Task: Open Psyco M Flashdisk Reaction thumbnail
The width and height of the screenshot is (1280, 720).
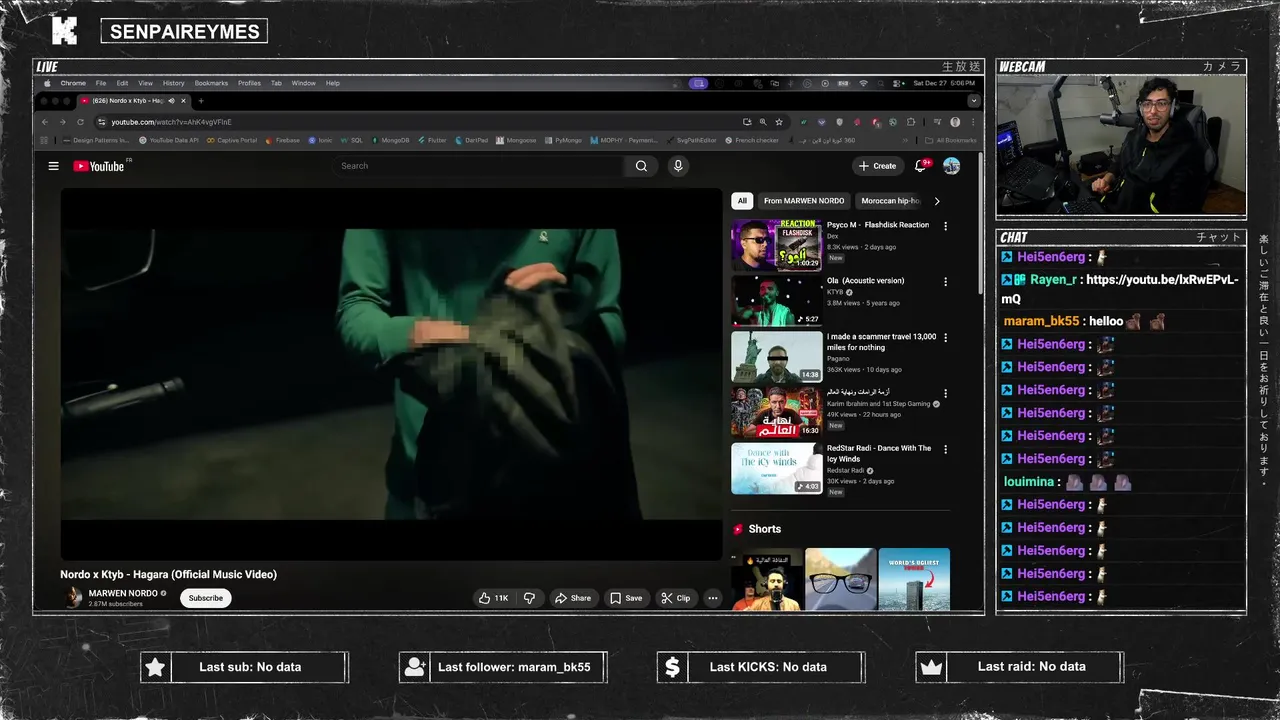Action: (x=776, y=245)
